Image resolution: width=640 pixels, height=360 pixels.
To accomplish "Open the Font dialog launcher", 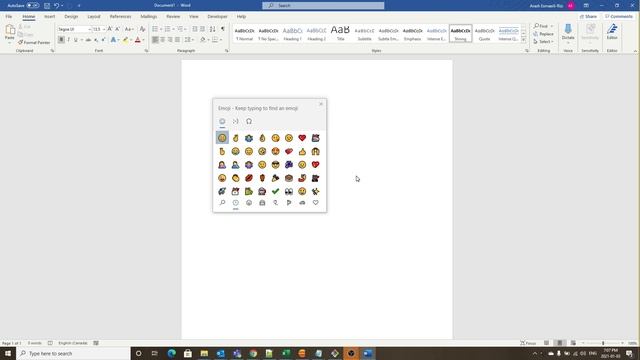I will pos(147,51).
